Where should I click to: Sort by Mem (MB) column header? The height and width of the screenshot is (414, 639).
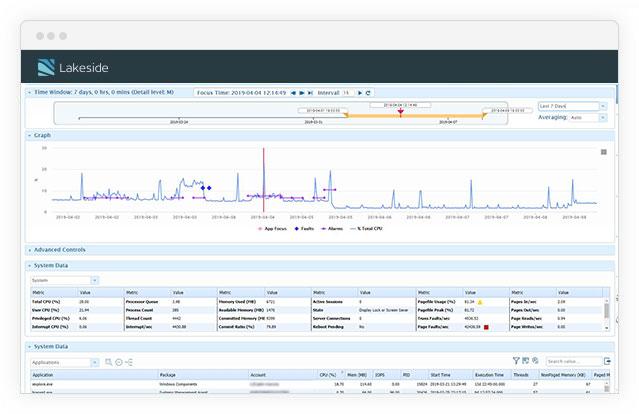(359, 375)
